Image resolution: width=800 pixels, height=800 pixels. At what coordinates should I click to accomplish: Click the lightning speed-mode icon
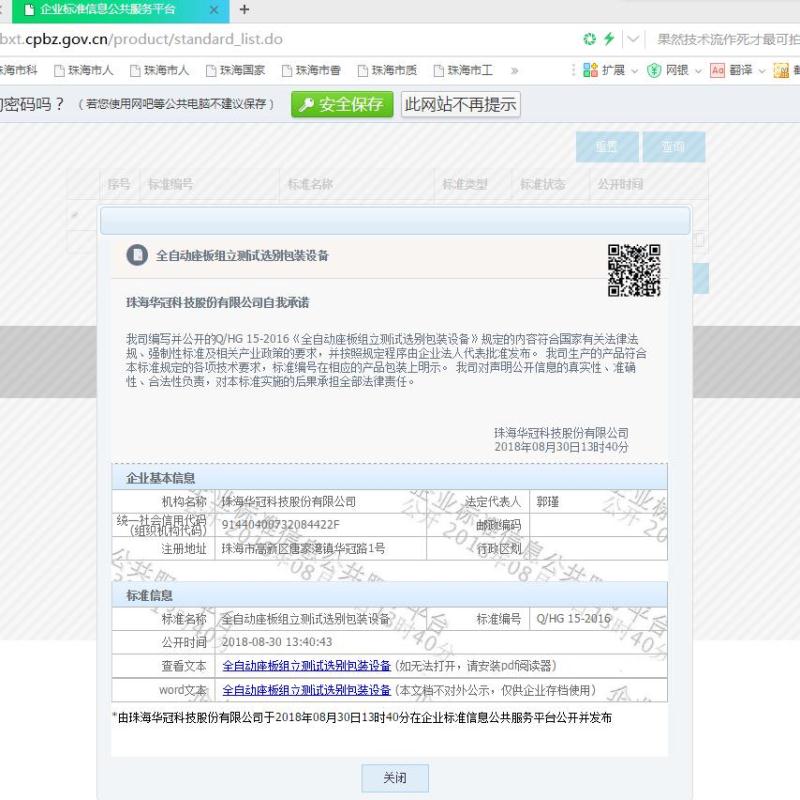[609, 39]
